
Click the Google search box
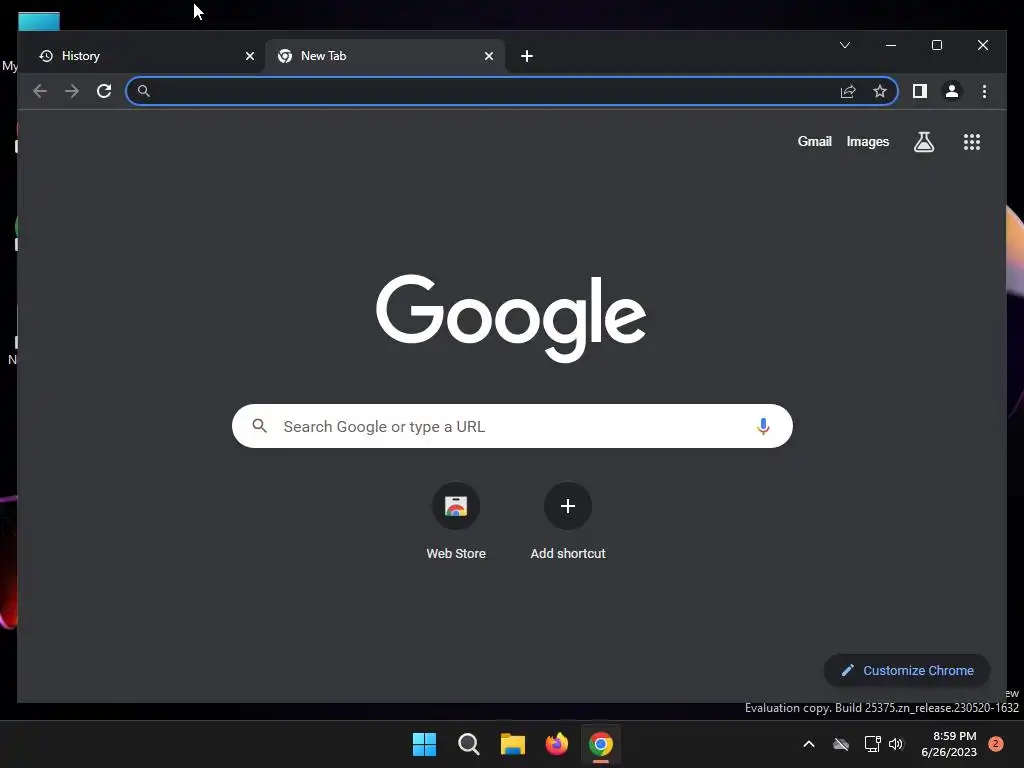coord(512,426)
